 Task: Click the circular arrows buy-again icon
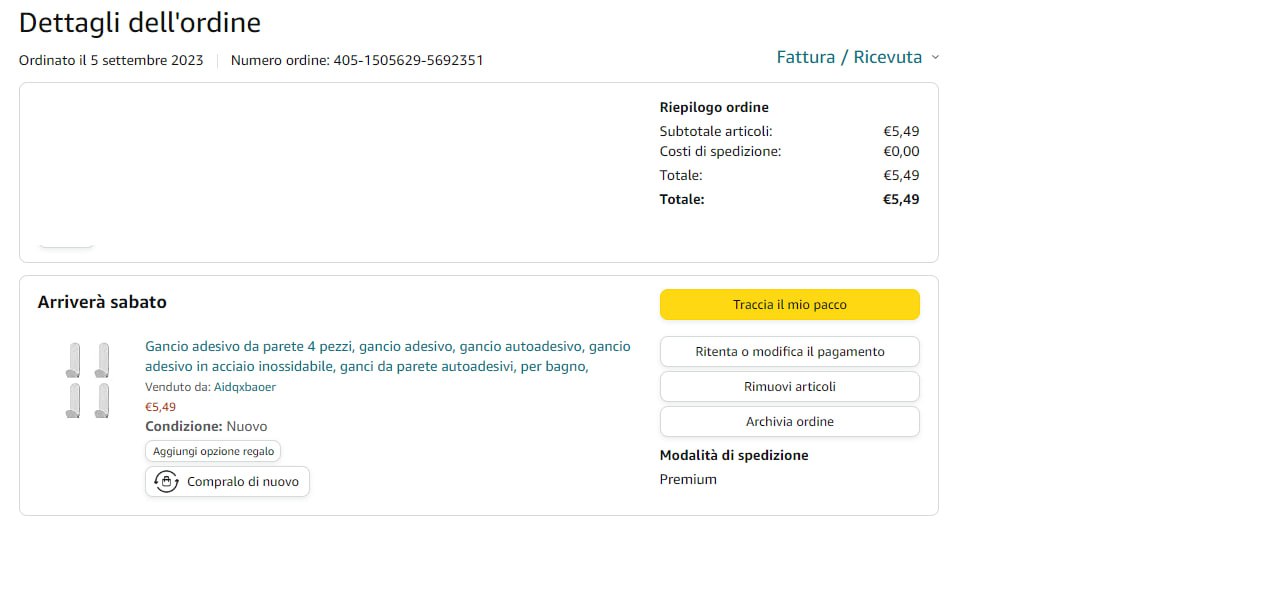point(166,482)
